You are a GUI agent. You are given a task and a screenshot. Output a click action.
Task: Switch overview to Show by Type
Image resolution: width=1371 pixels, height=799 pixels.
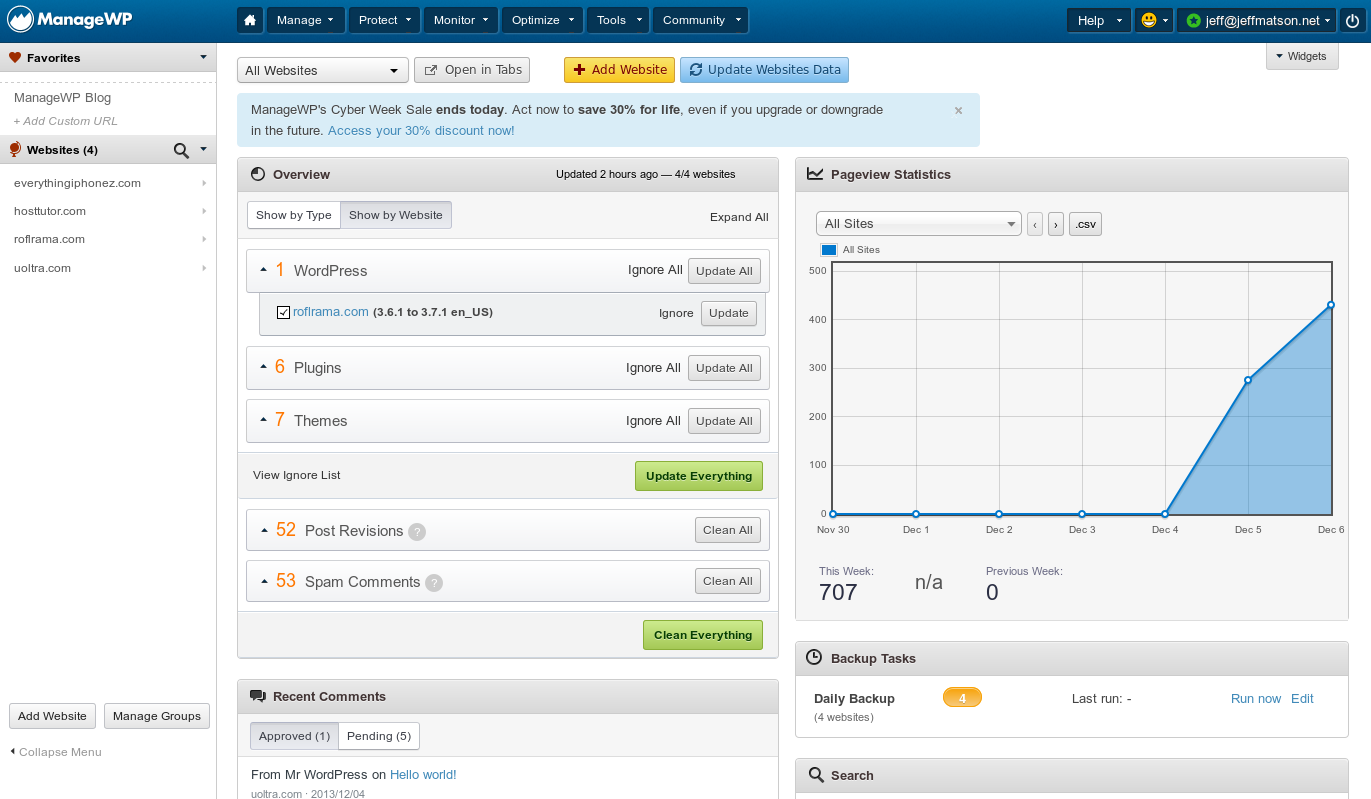(x=293, y=215)
